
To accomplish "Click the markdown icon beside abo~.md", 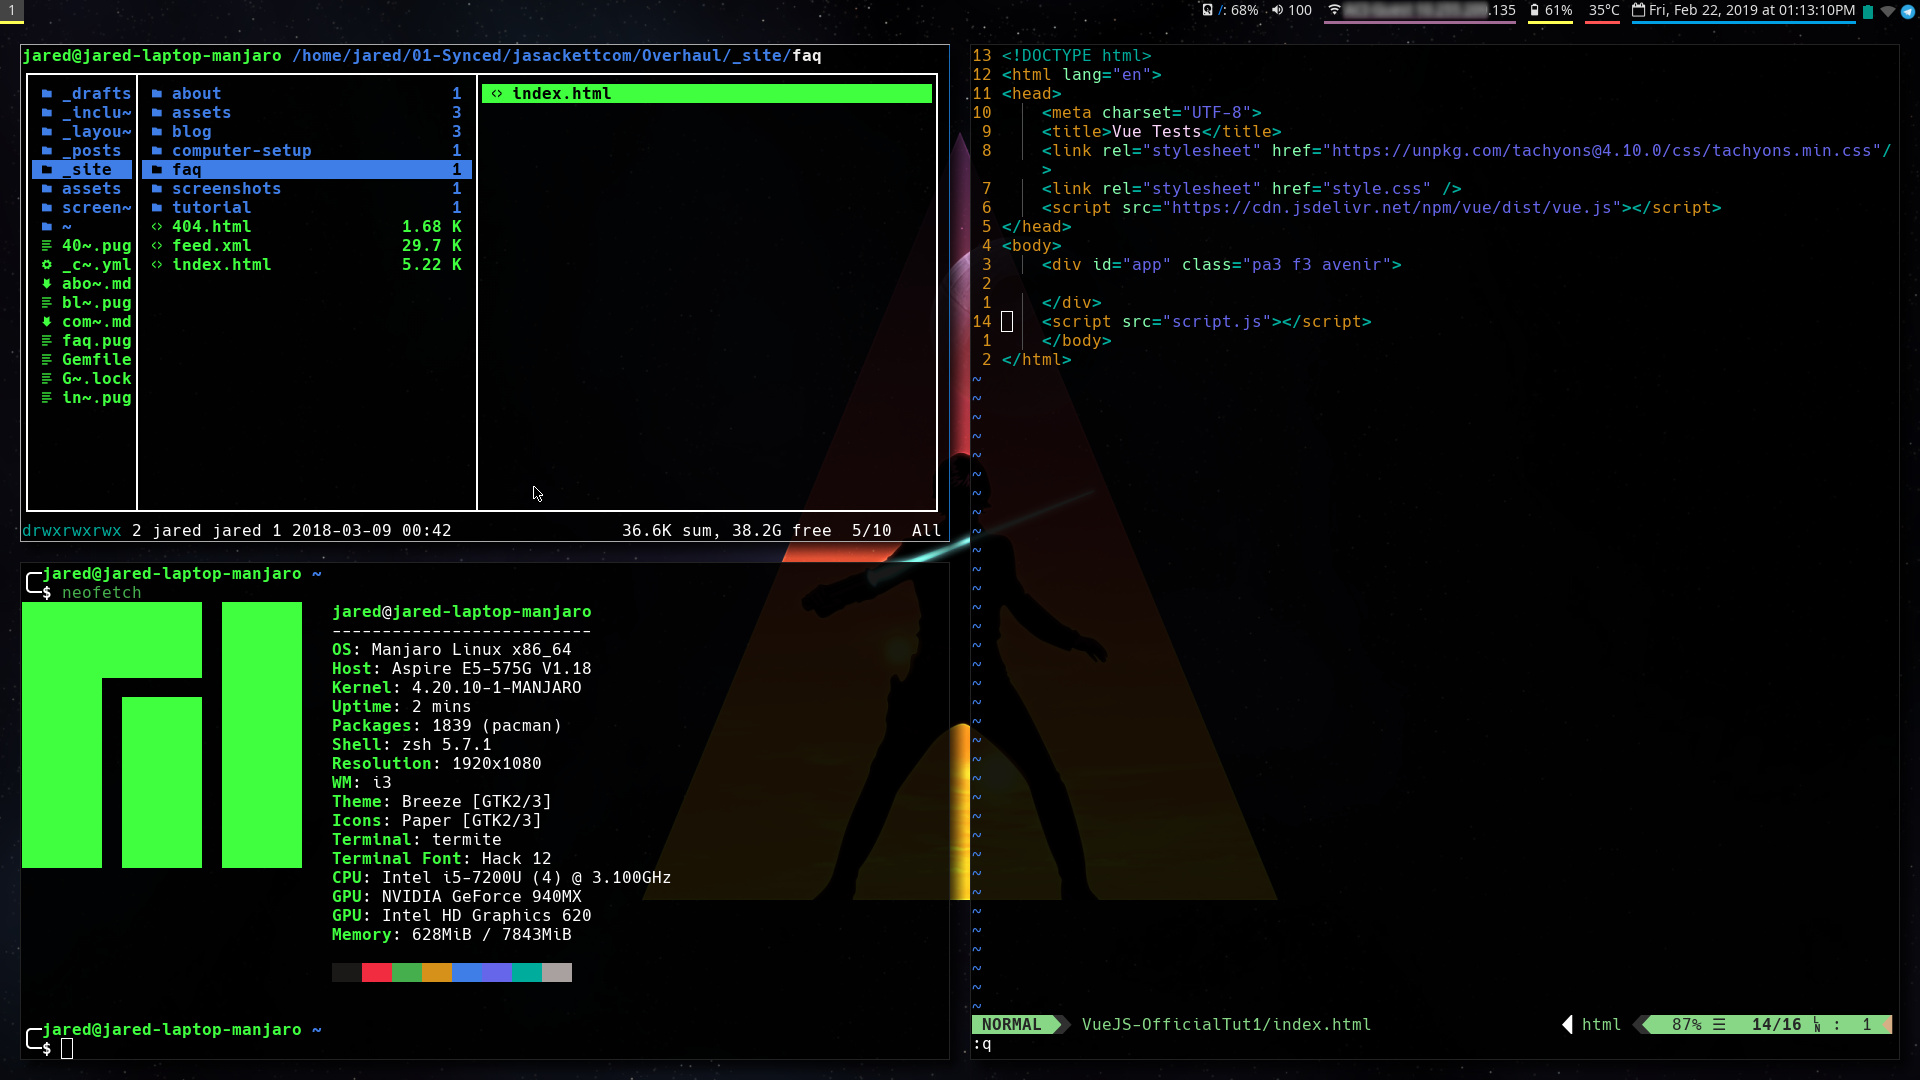I will pyautogui.click(x=47, y=284).
